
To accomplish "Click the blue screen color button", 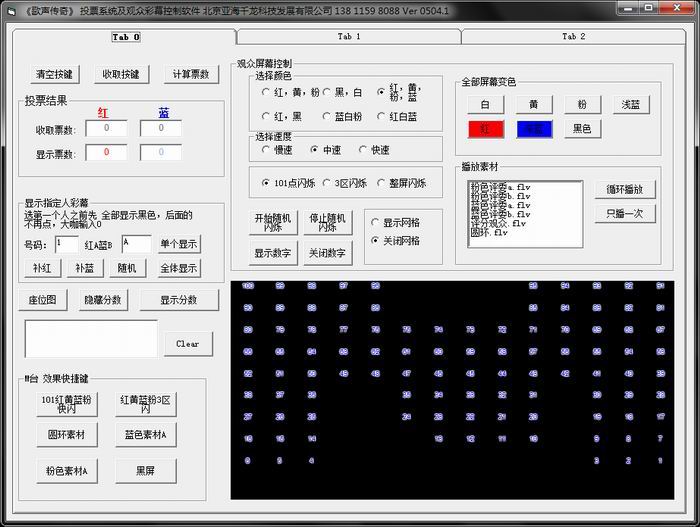I will tap(534, 129).
